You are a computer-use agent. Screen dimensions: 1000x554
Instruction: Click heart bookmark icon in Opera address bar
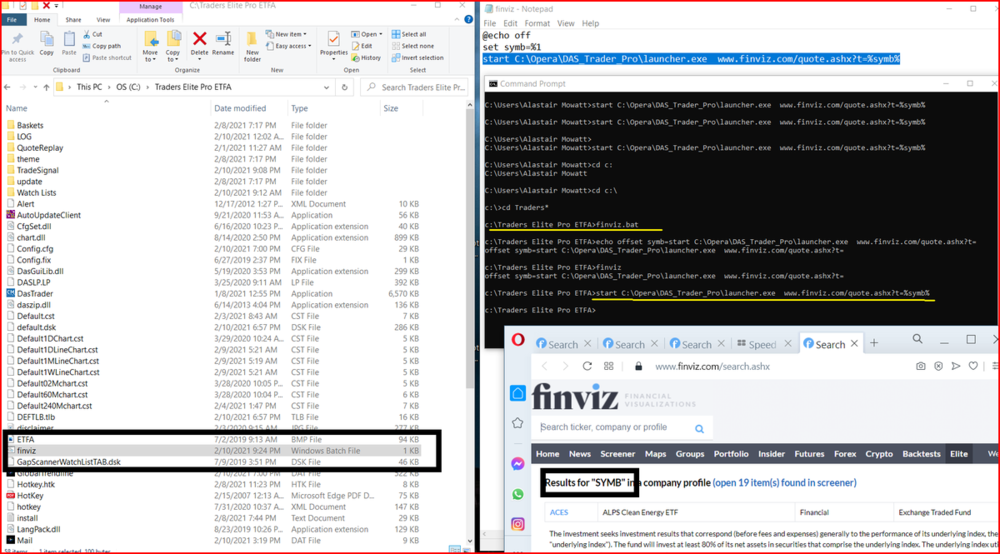[973, 366]
